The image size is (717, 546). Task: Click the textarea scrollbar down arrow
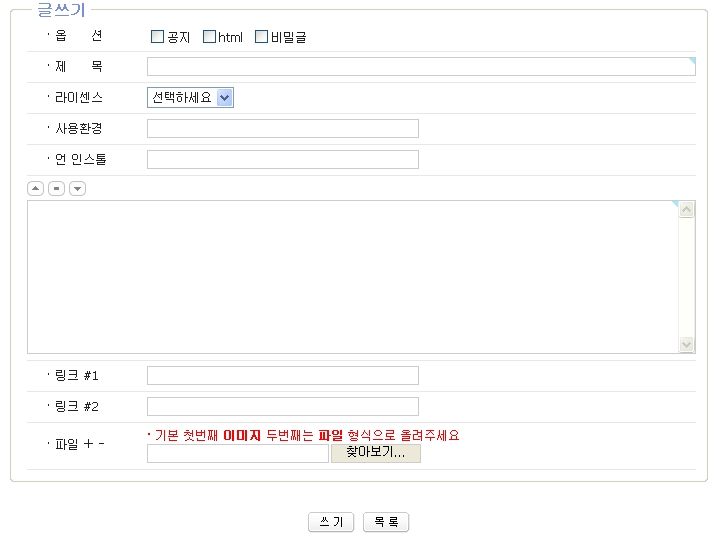pyautogui.click(x=687, y=344)
